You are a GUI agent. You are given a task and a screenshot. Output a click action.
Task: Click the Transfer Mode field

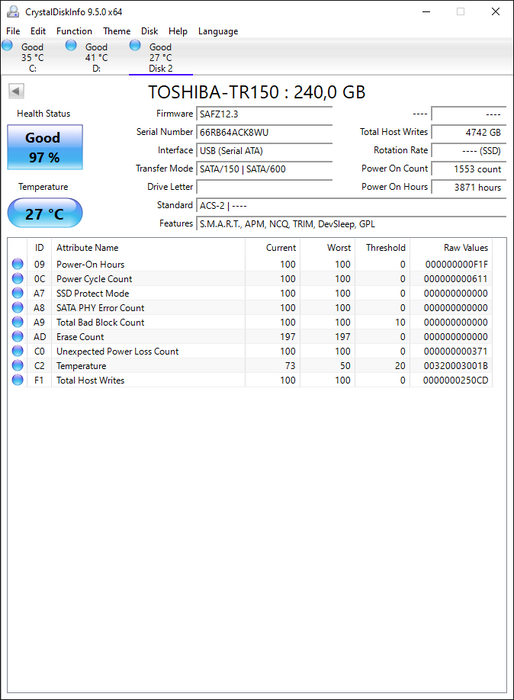coord(264,169)
